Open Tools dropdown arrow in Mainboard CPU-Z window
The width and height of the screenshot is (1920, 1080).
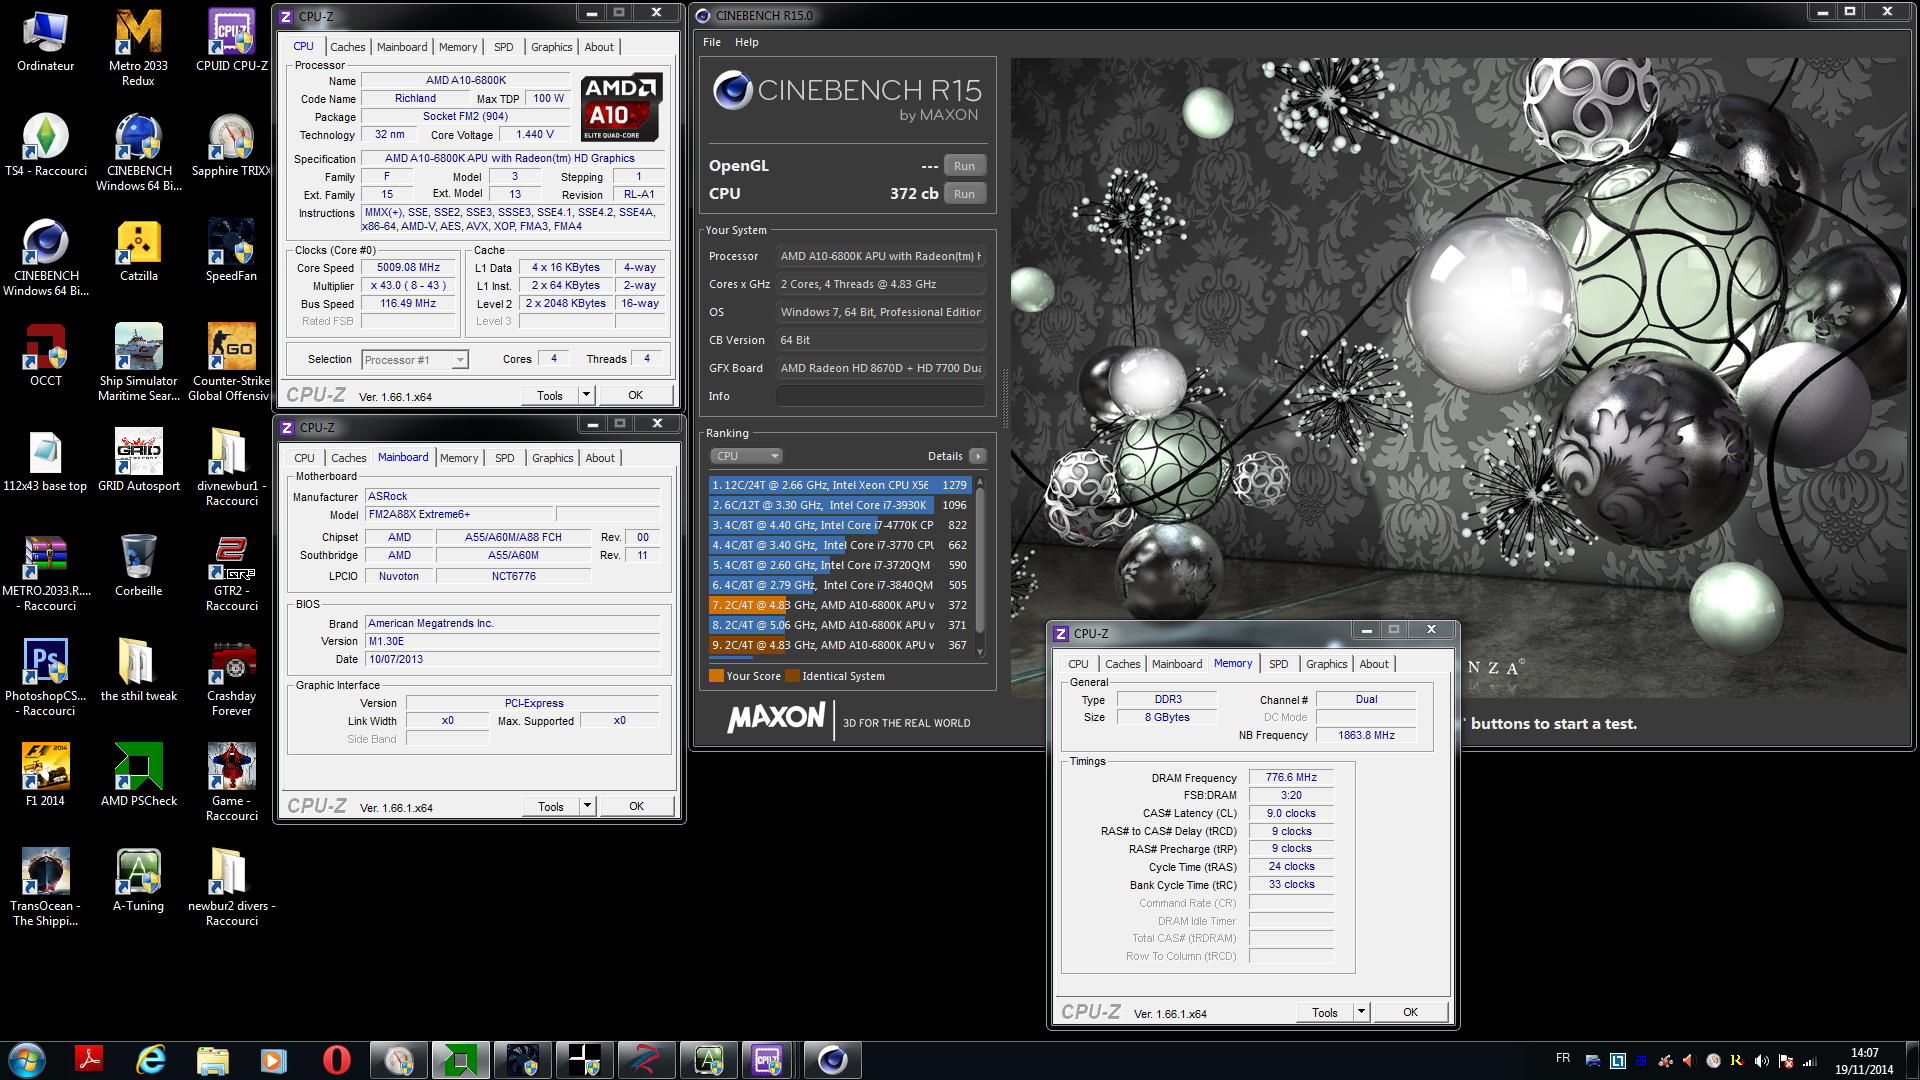click(x=588, y=806)
